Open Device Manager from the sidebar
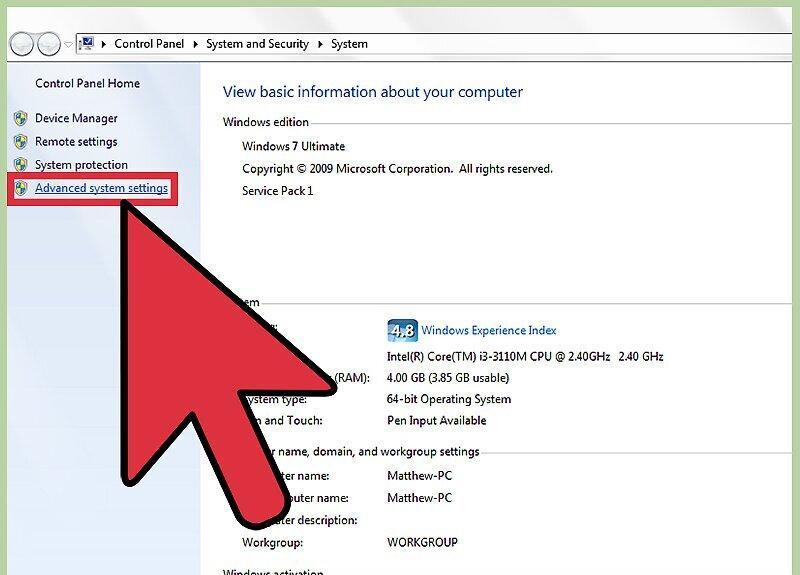This screenshot has height=575, width=800. tap(77, 118)
